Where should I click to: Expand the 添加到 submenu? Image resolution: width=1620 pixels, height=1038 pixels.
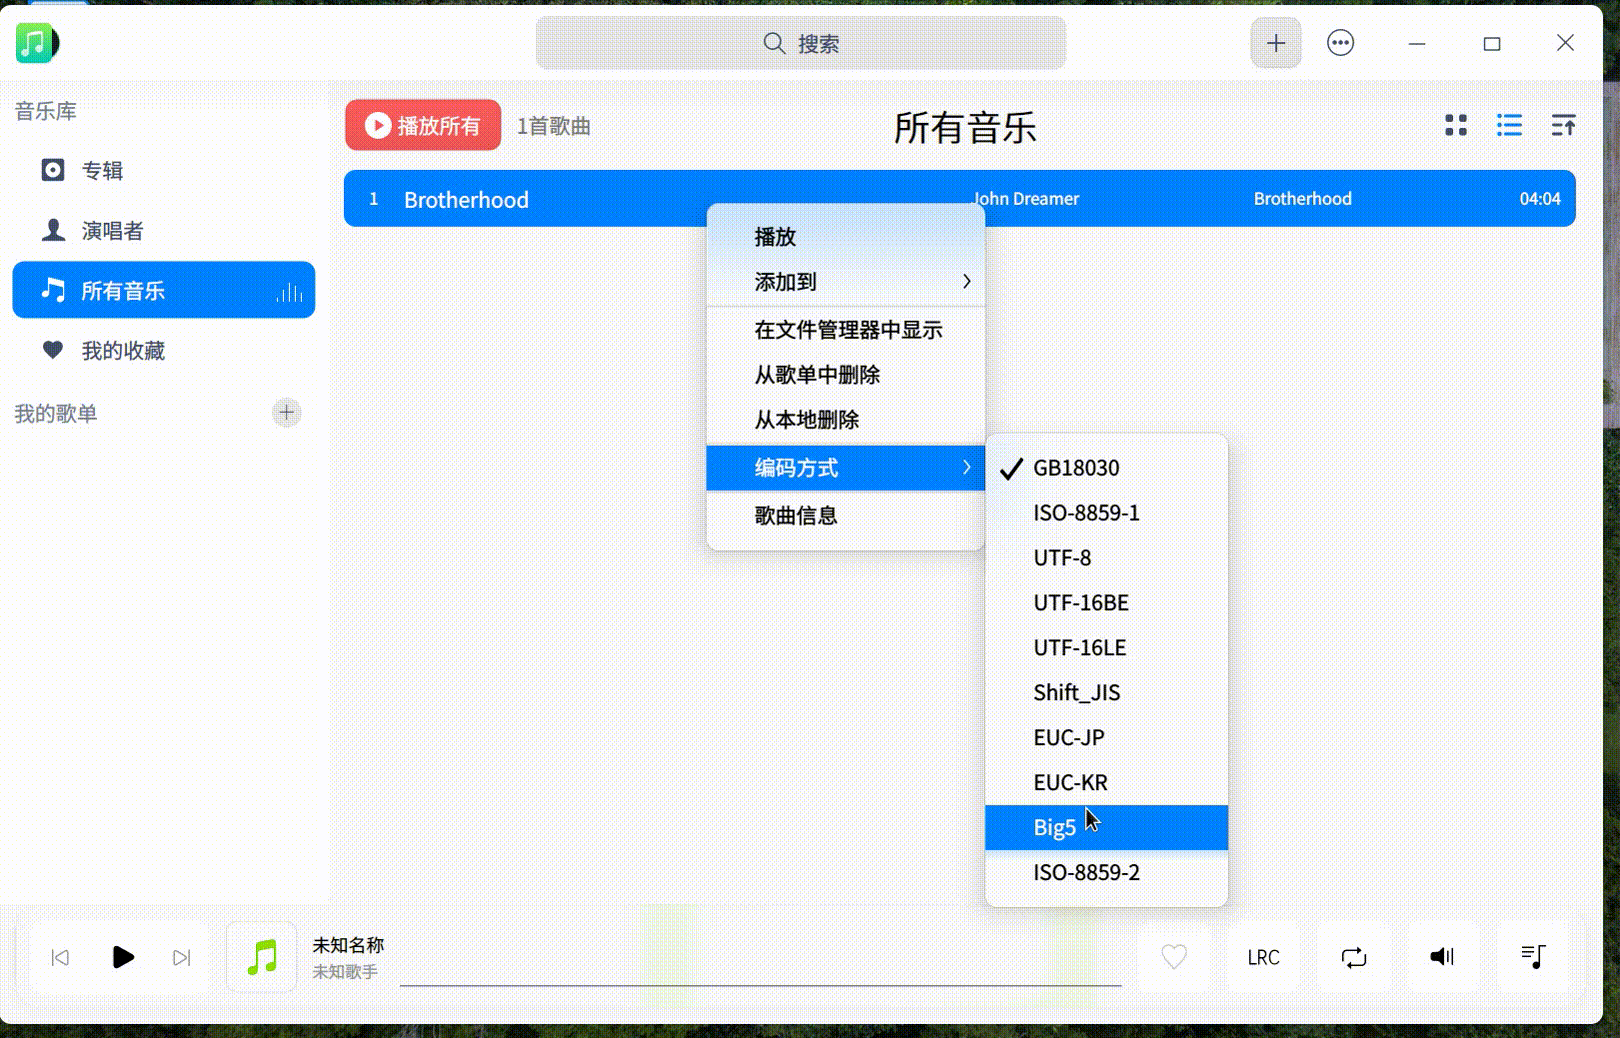pyautogui.click(x=846, y=282)
